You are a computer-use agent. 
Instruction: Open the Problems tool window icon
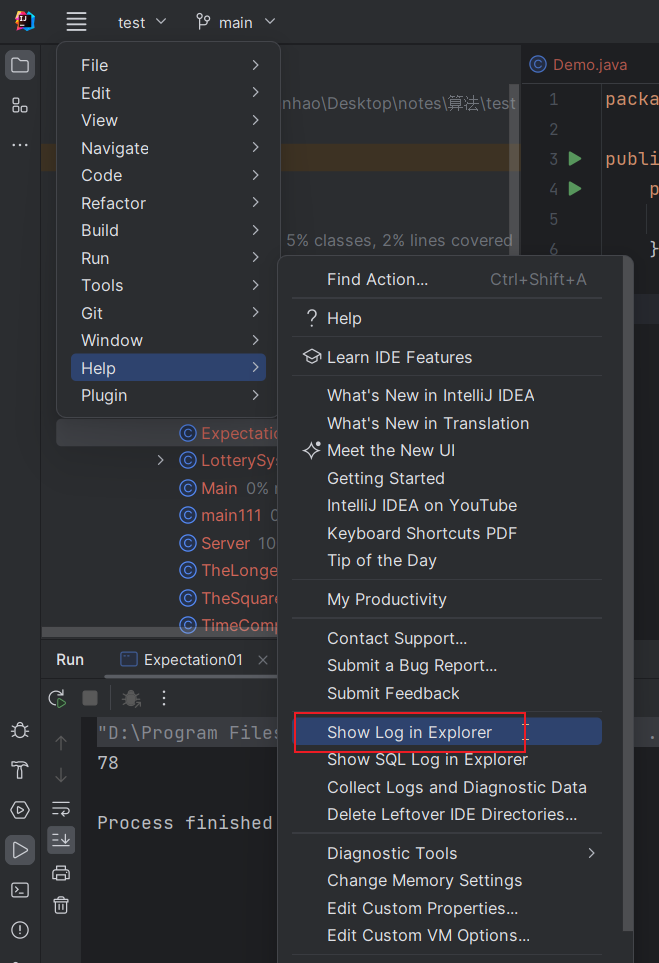tap(20, 930)
